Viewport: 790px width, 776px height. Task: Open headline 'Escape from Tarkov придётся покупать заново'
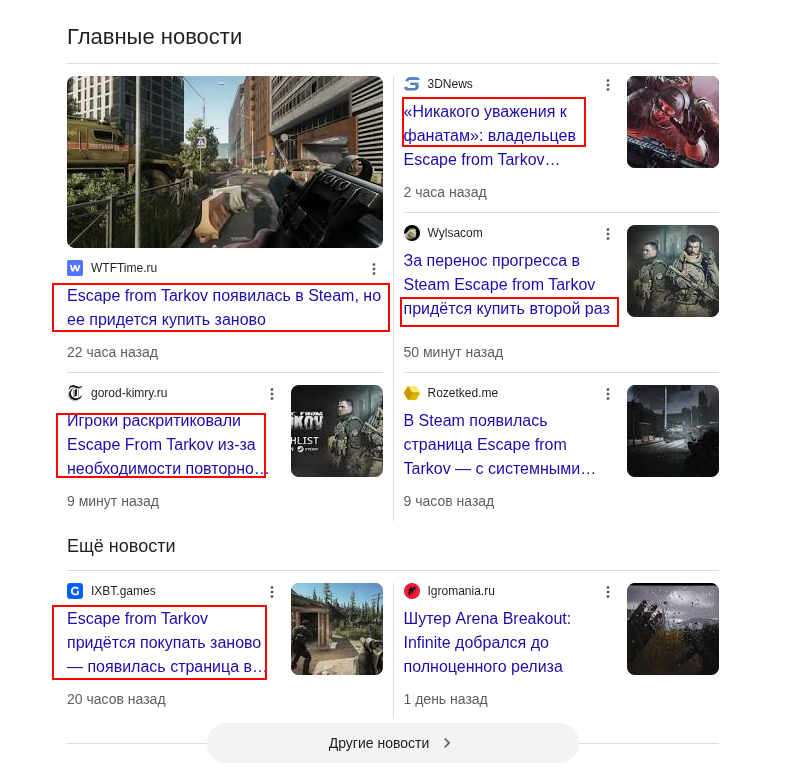coord(166,642)
